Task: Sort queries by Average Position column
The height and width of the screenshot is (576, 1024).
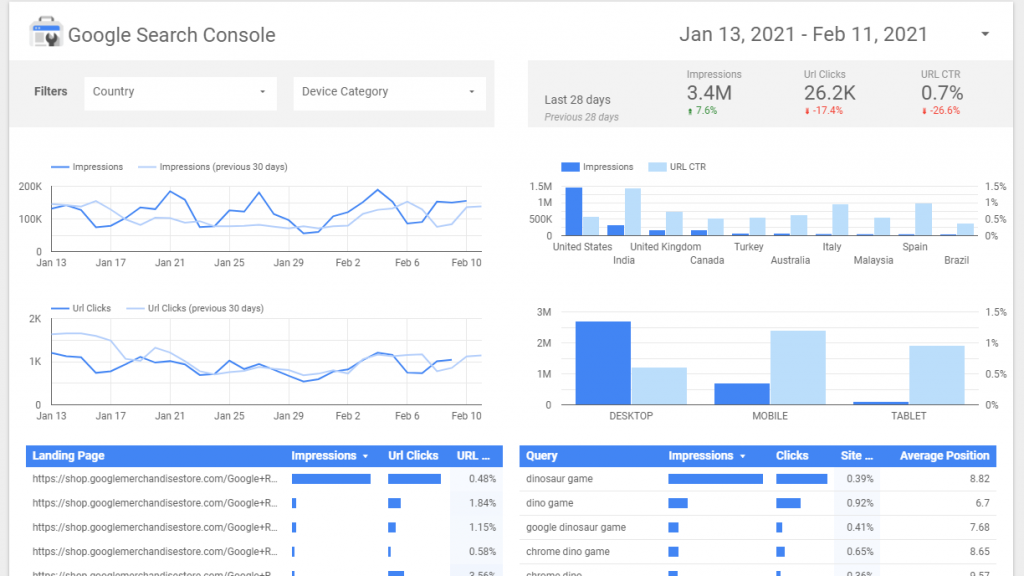Action: coord(944,456)
